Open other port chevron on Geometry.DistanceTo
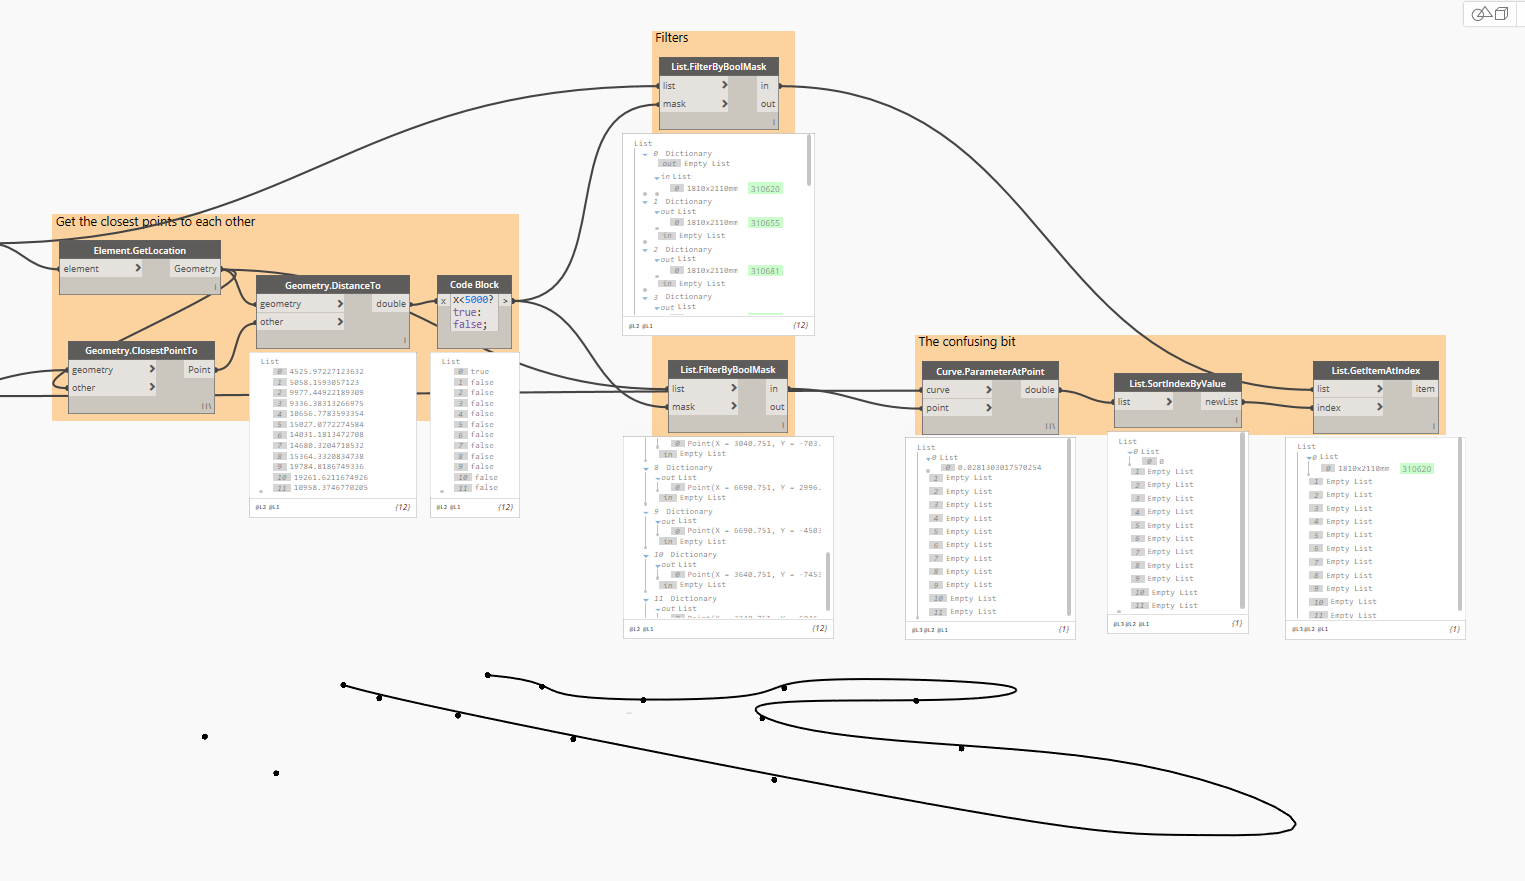 340,322
